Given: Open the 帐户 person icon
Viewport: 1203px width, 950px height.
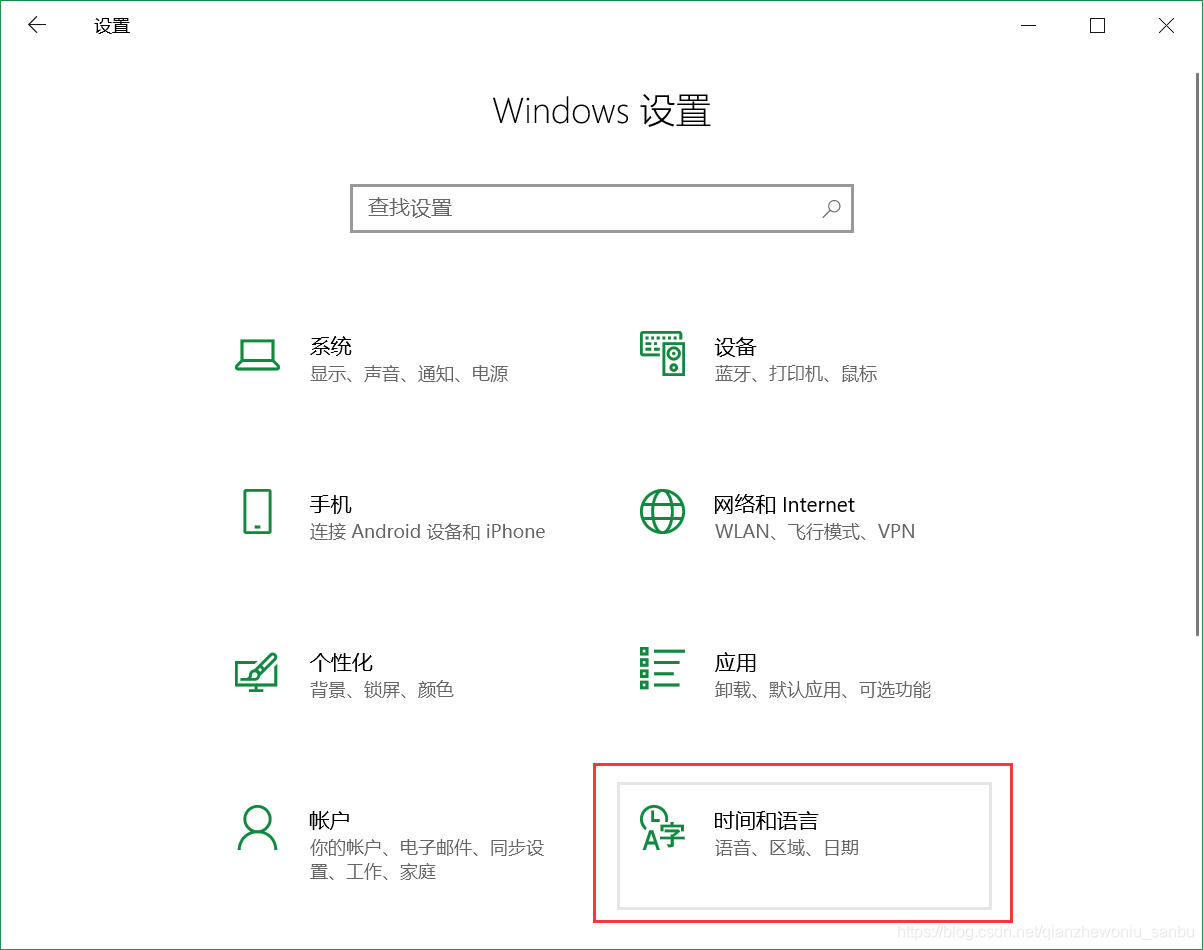Looking at the screenshot, I should [257, 827].
